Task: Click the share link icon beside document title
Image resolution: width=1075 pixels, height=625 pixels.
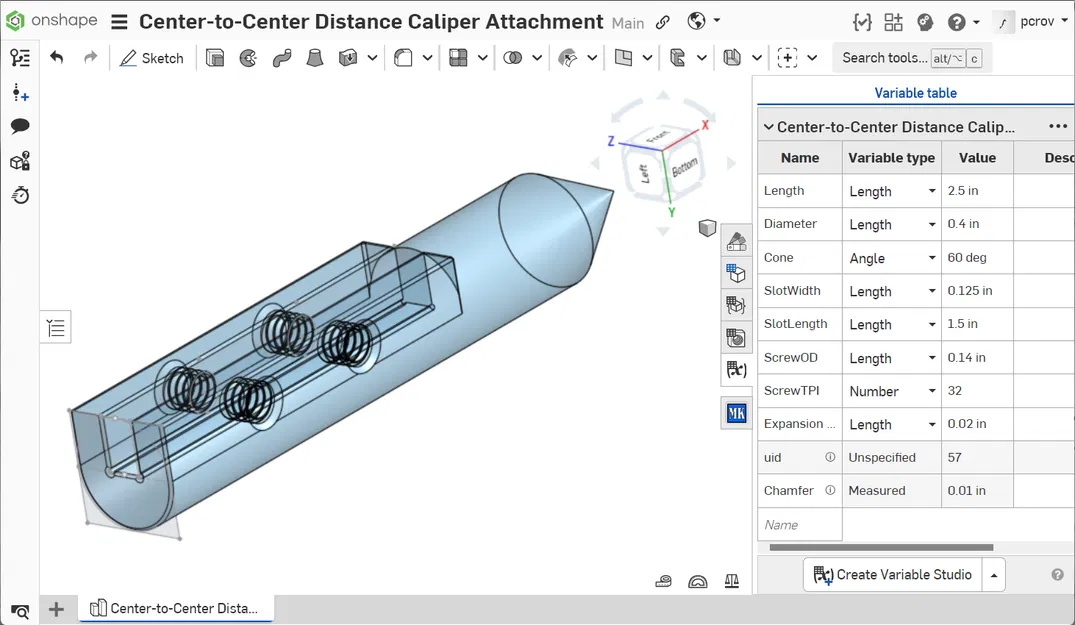Action: point(663,21)
